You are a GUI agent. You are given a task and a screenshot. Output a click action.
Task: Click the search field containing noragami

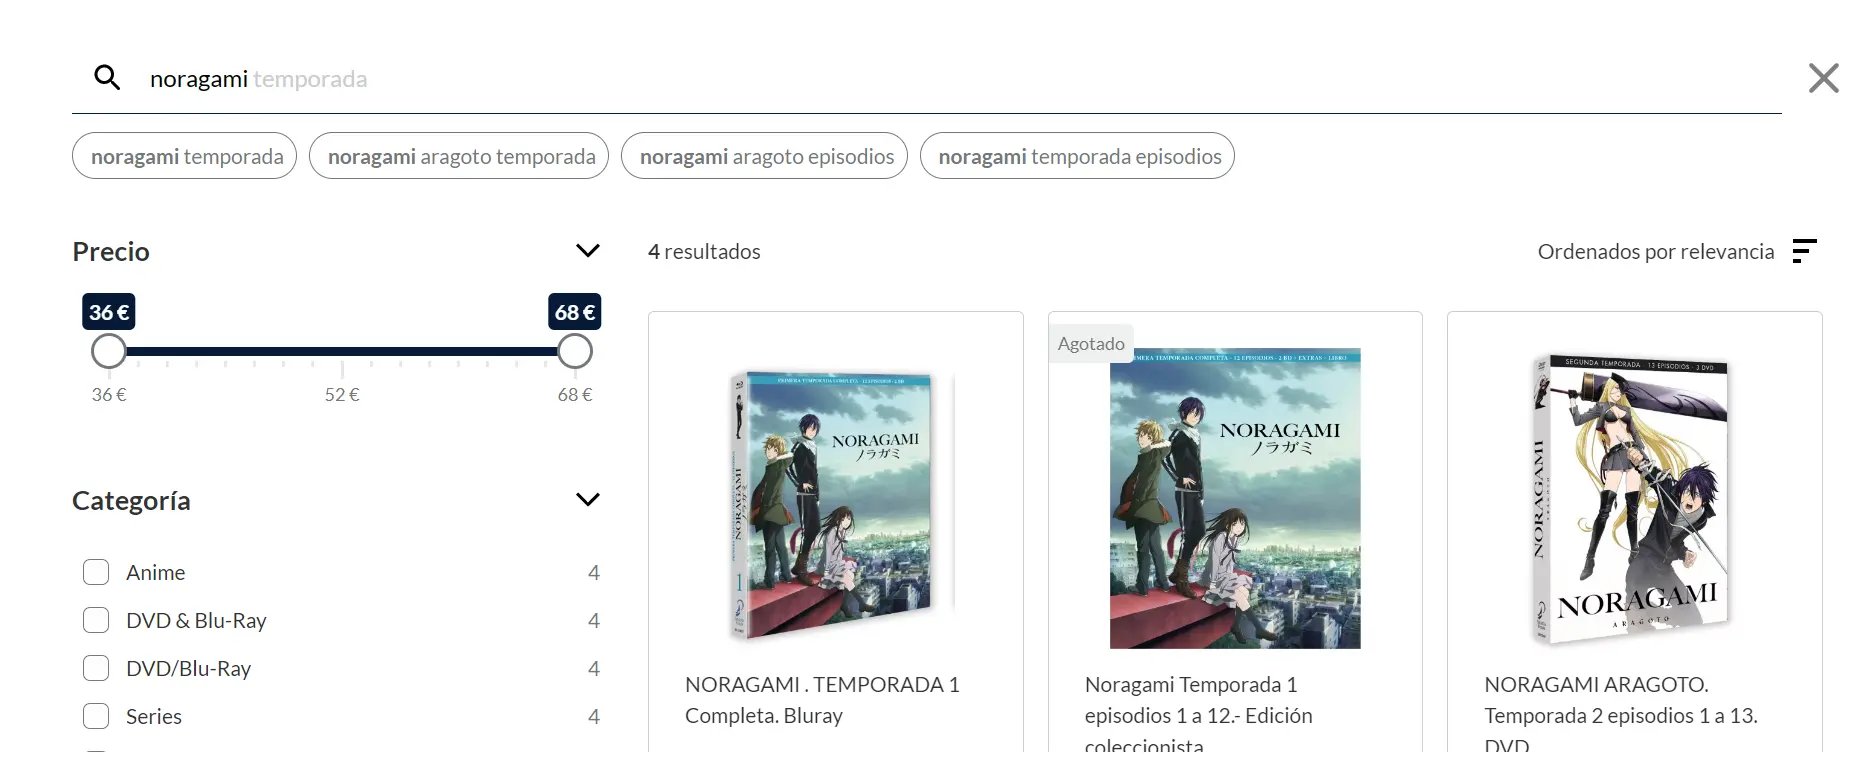point(926,79)
